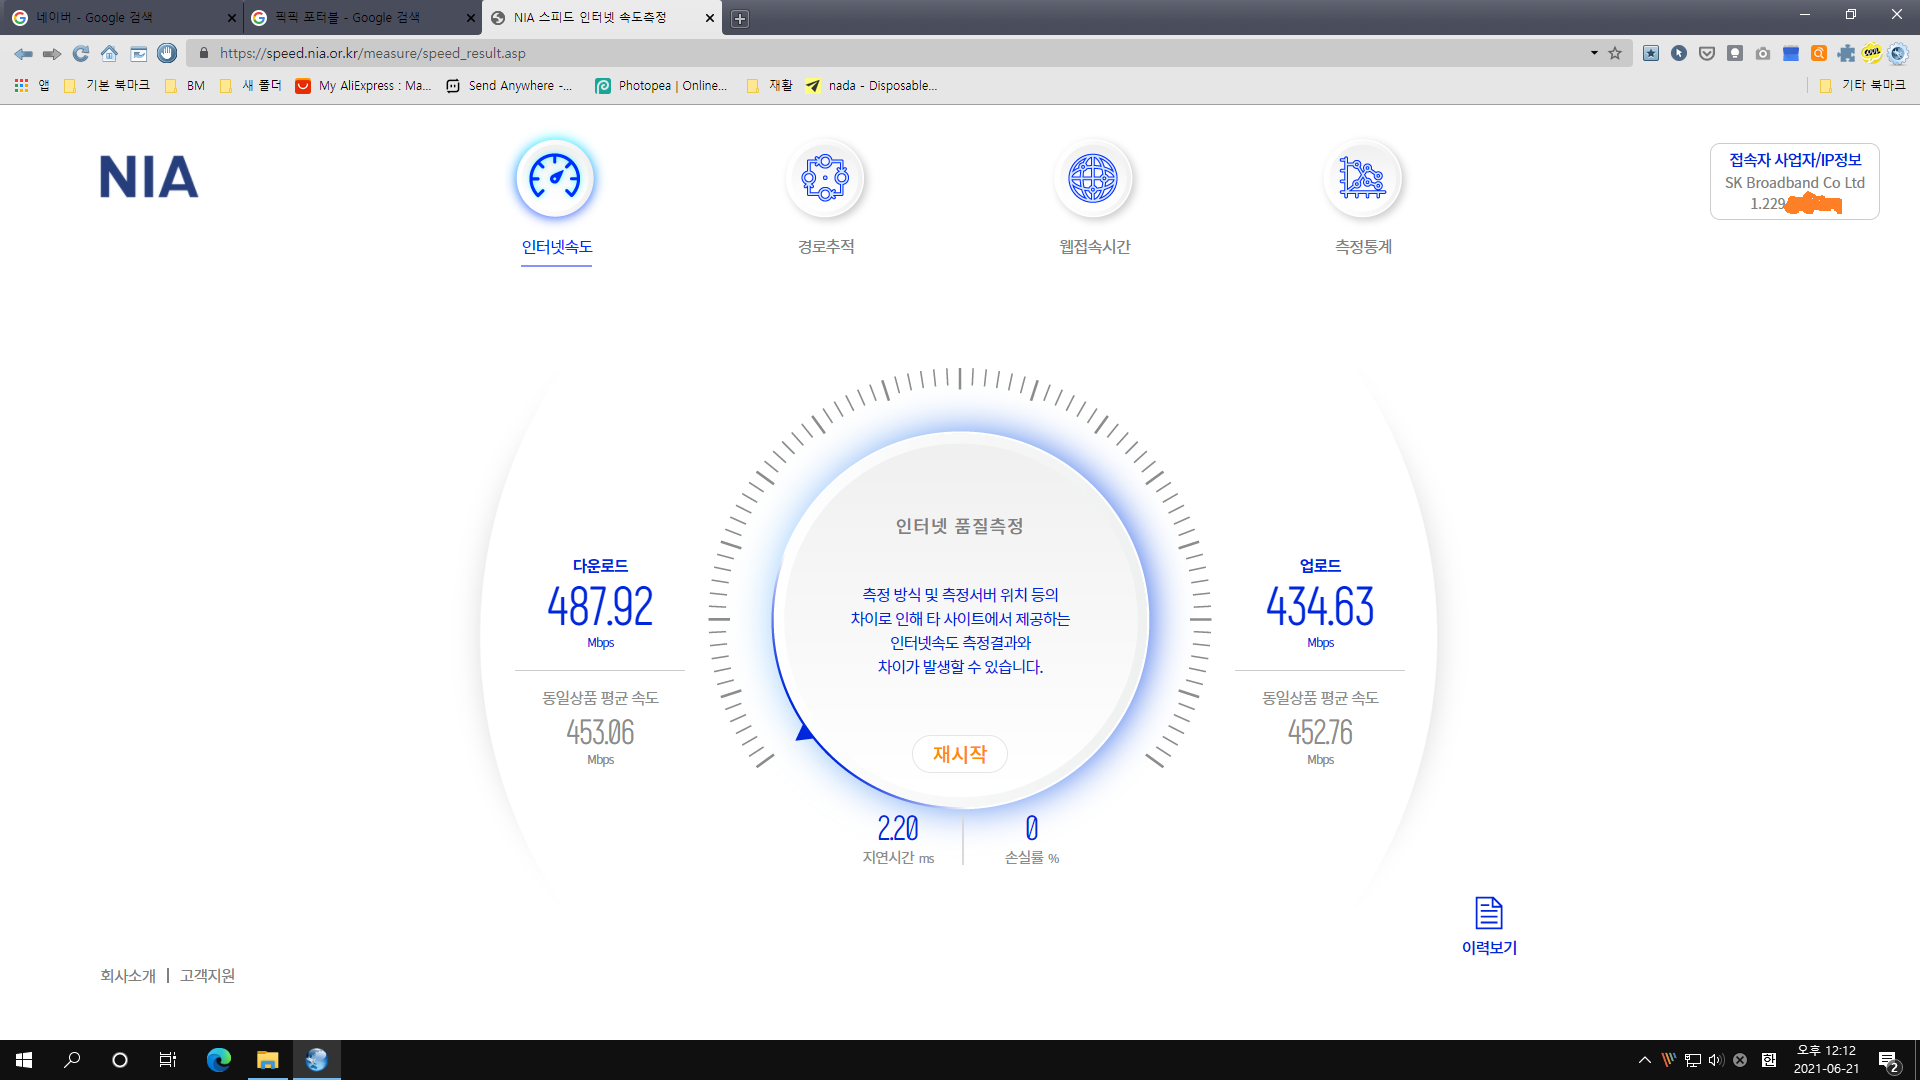
Task: Open Microsoft Edge from the taskbar
Action: tap(219, 1060)
